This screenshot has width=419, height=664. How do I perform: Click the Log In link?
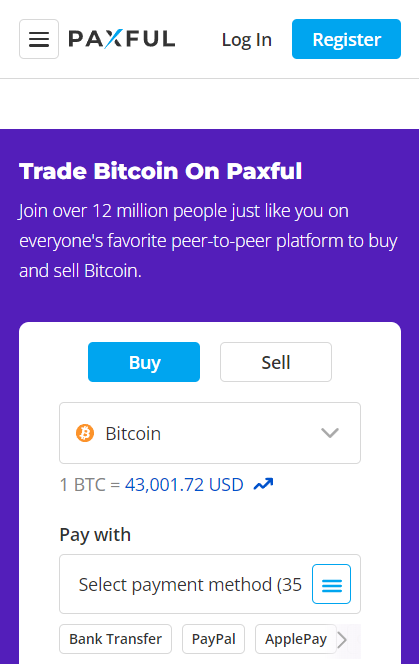[x=247, y=39]
